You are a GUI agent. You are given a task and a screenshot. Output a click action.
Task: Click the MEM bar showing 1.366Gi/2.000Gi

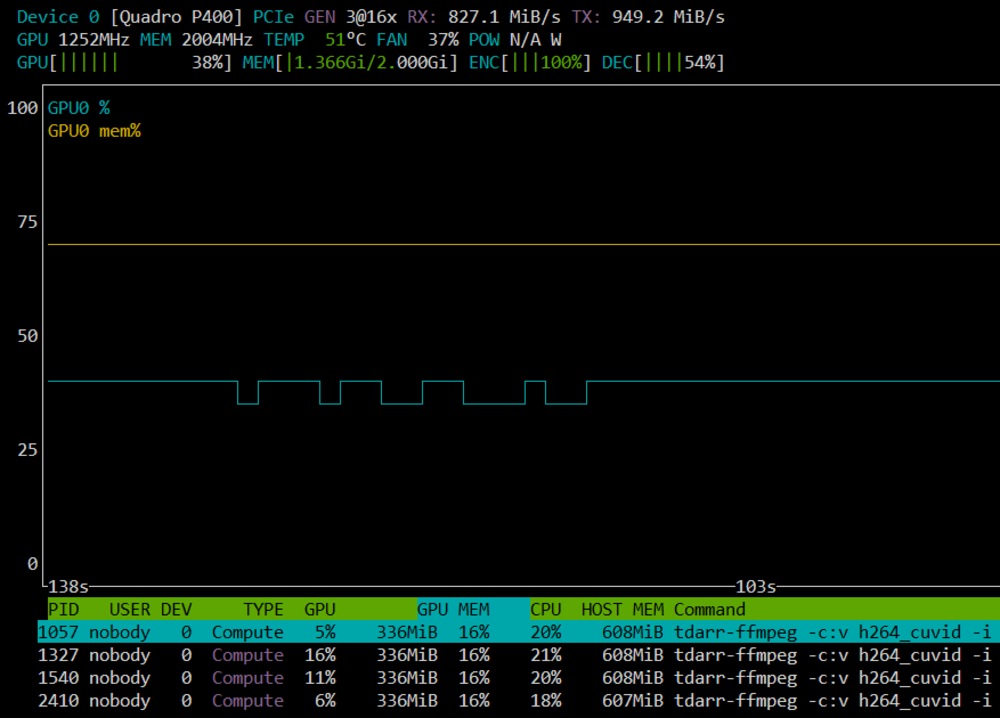tap(350, 62)
